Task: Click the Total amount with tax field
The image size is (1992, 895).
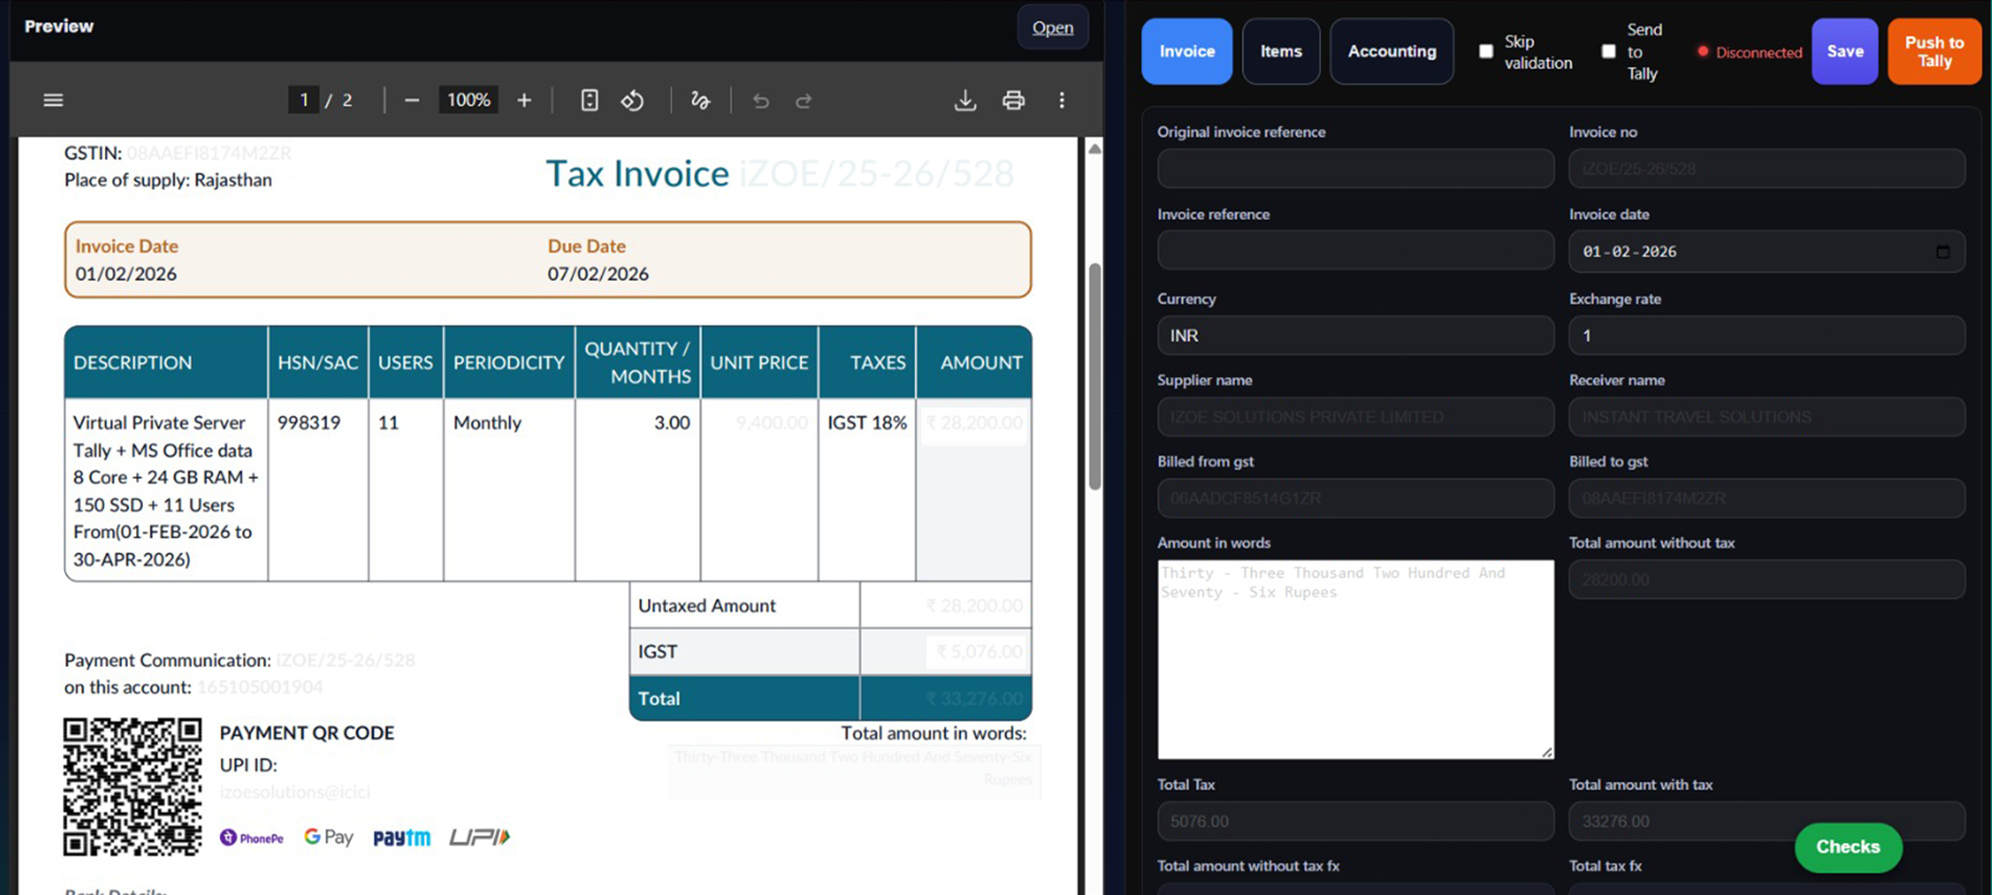Action: point(1766,821)
